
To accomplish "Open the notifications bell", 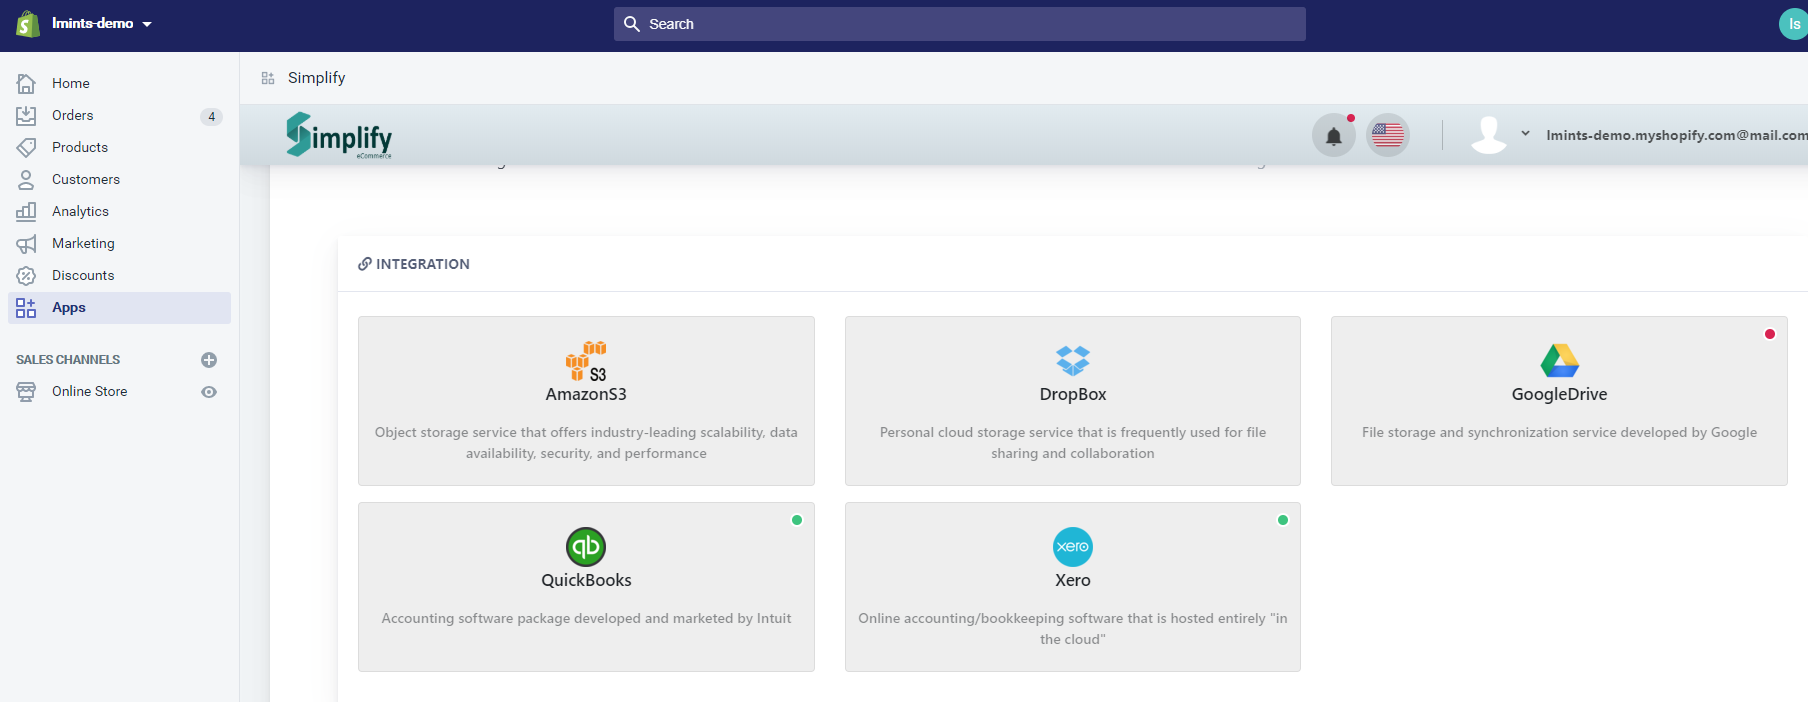I will [1333, 135].
